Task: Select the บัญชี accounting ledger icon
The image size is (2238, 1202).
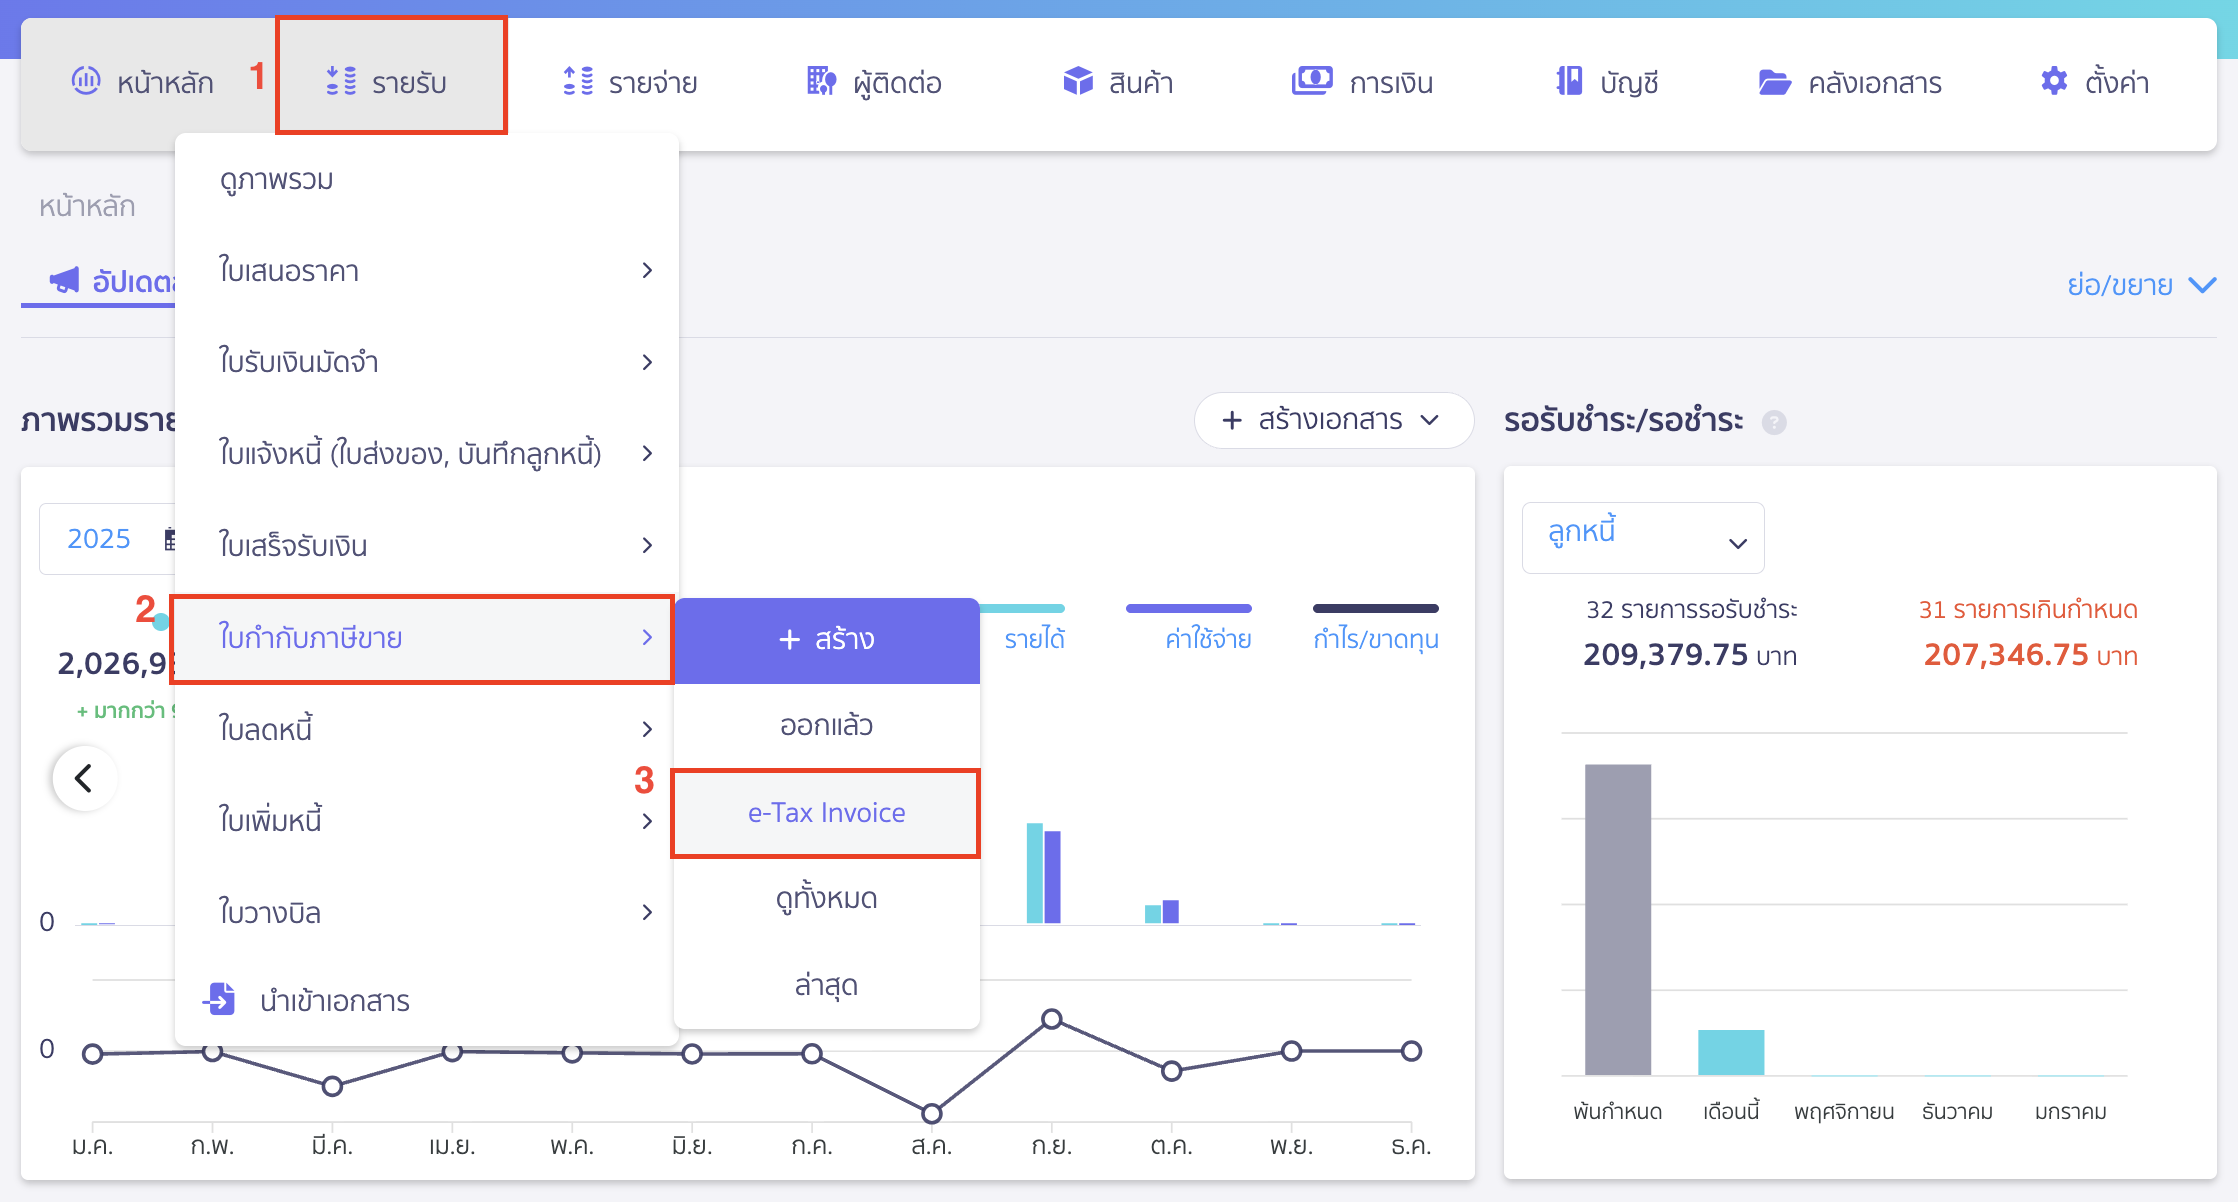Action: (1568, 80)
